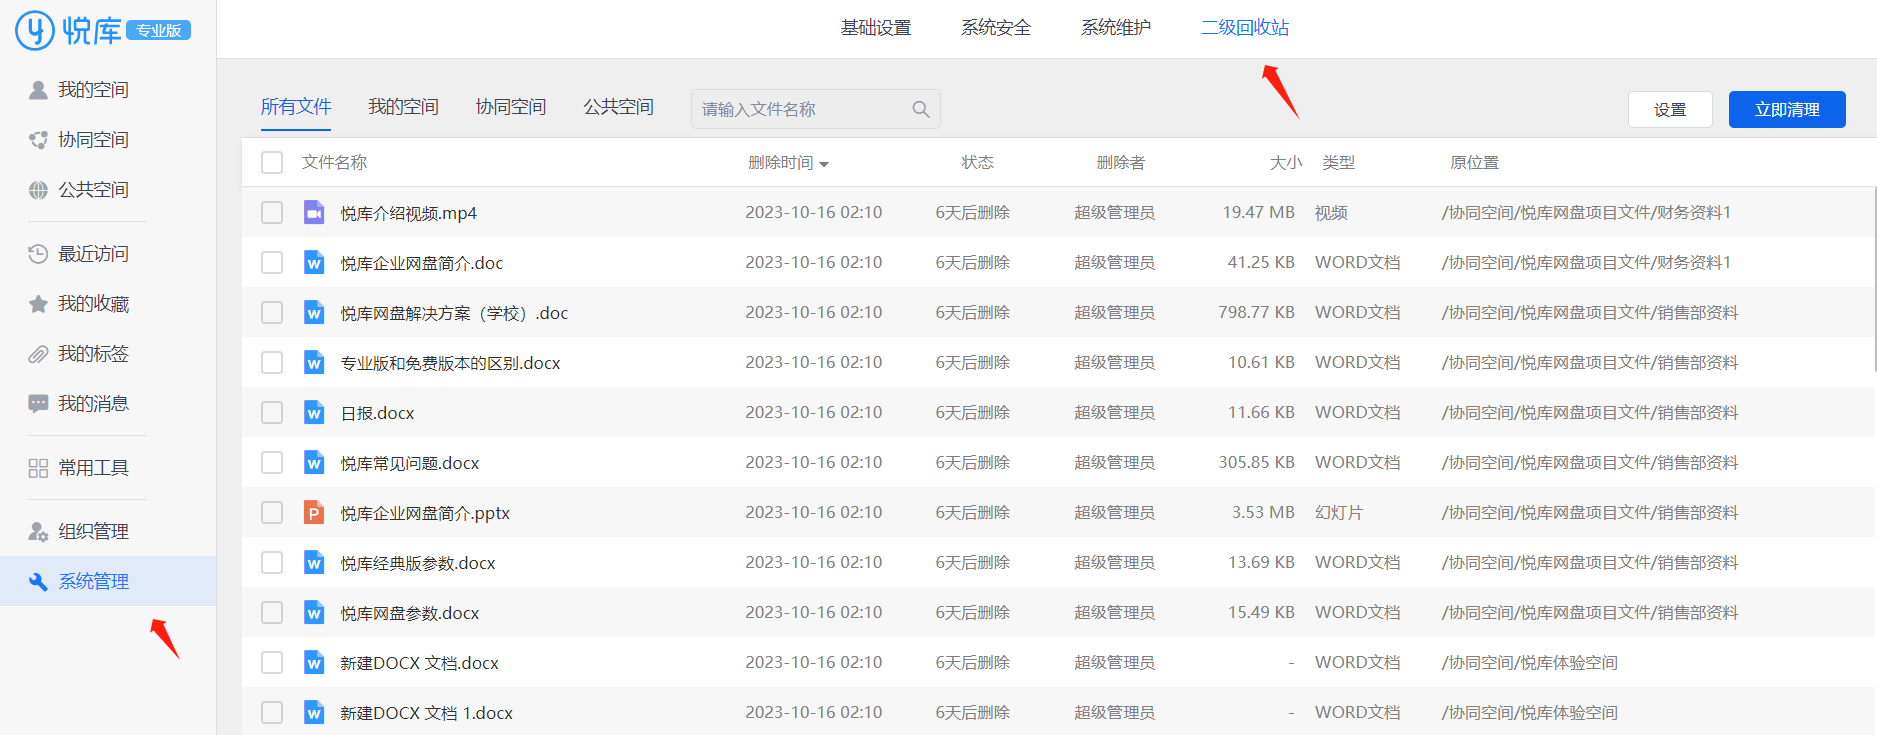Open 我的标签 tag icon
1877x735 pixels.
38,354
